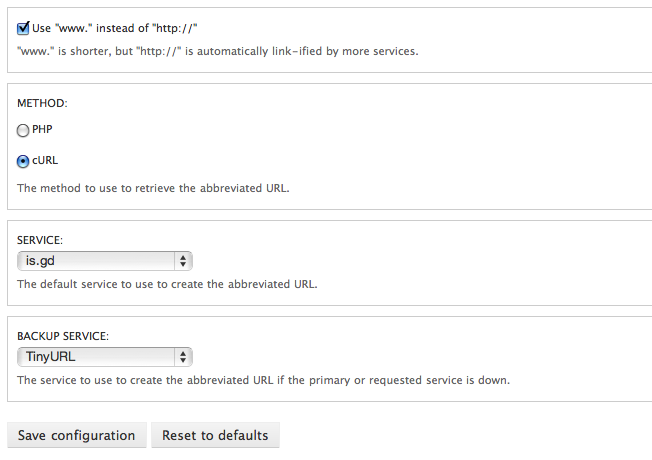Select the cURL radio button
Viewport: 652px width, 460px height.
(24, 161)
